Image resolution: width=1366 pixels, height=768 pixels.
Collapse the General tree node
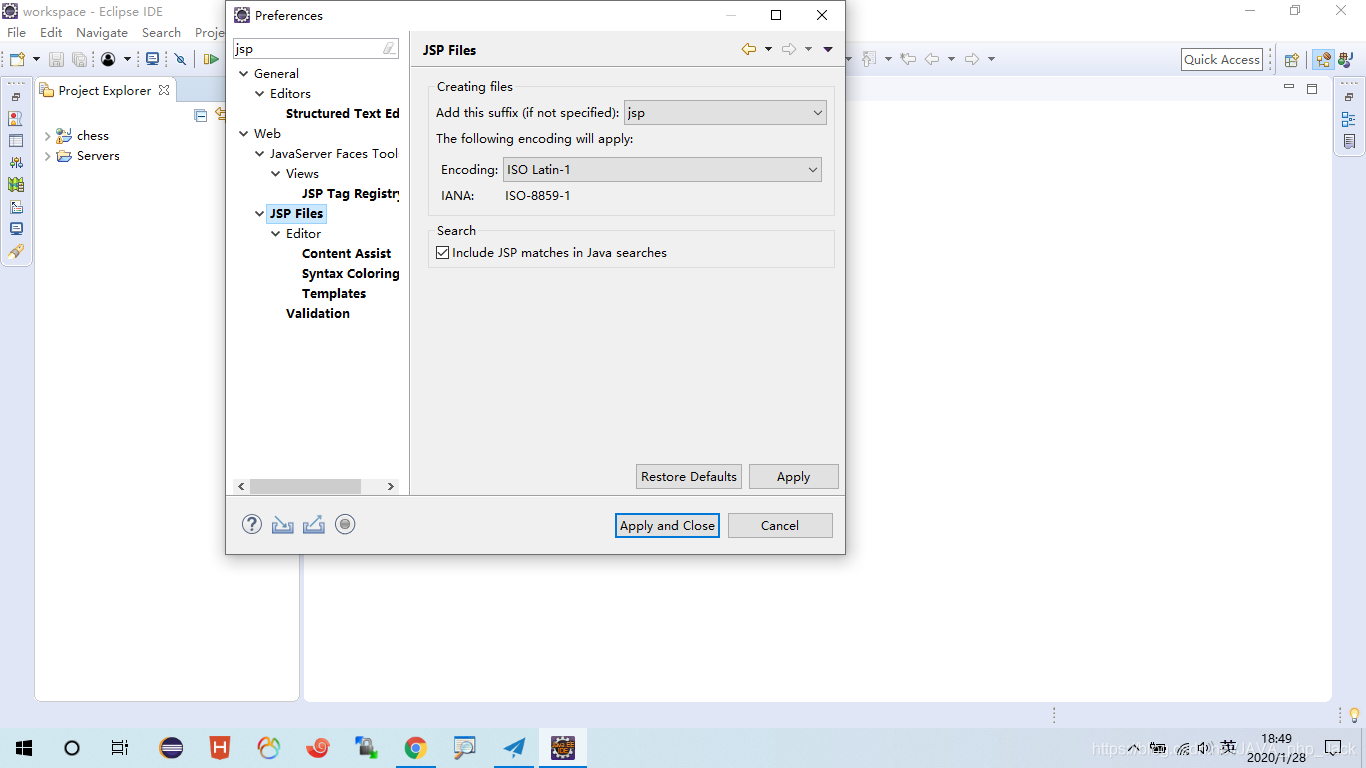click(244, 74)
